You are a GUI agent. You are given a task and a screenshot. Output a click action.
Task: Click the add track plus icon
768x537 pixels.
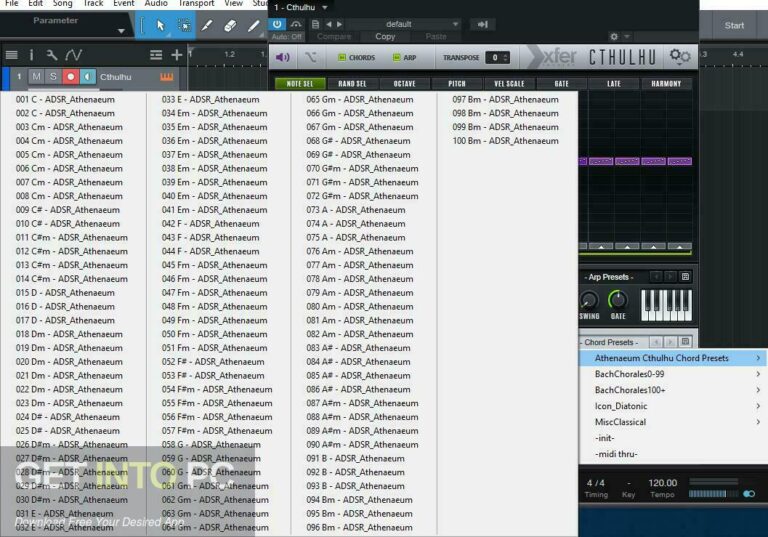pyautogui.click(x=177, y=55)
